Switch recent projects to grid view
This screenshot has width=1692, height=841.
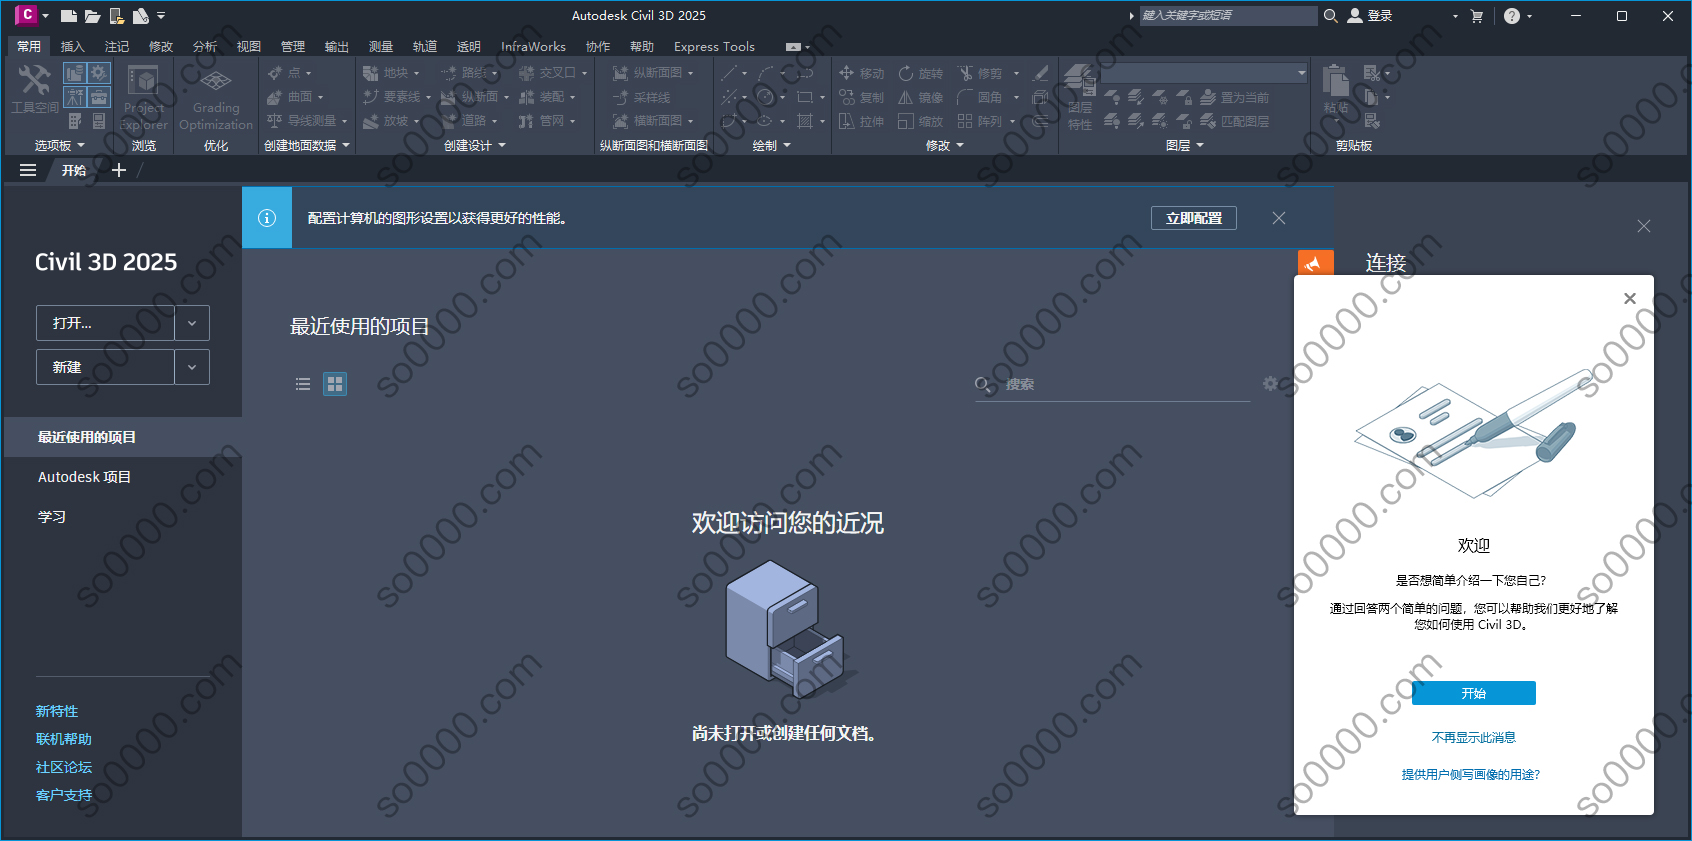(335, 384)
